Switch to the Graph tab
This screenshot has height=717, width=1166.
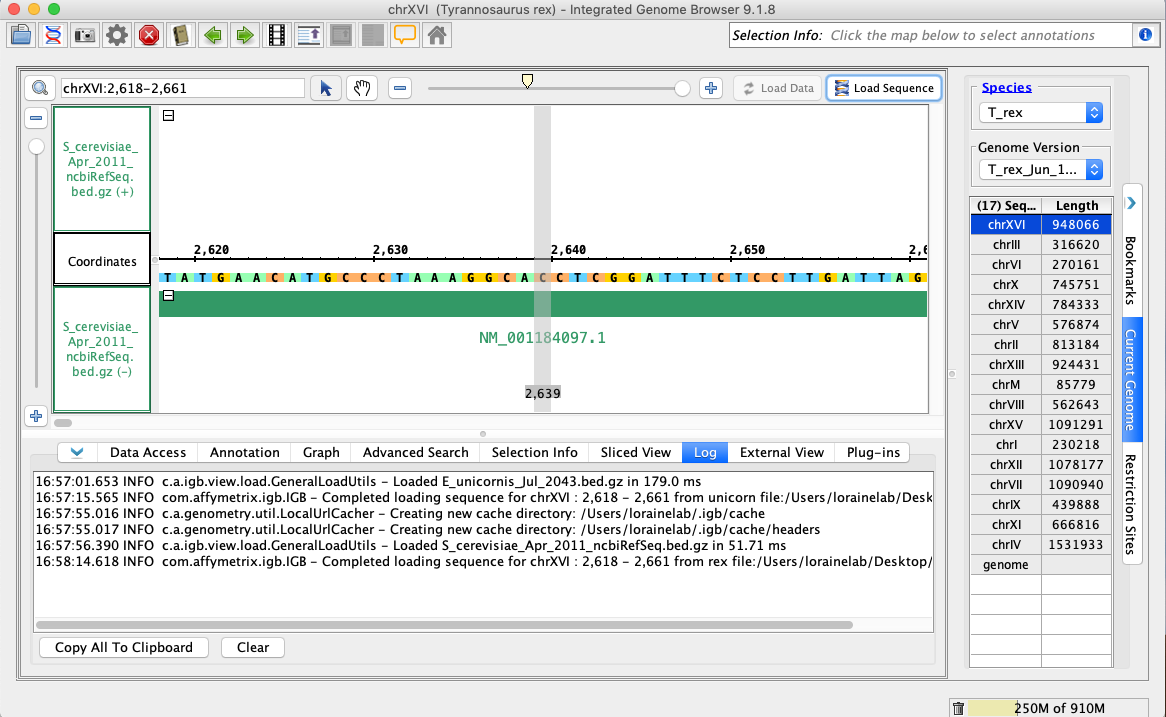[x=321, y=452]
